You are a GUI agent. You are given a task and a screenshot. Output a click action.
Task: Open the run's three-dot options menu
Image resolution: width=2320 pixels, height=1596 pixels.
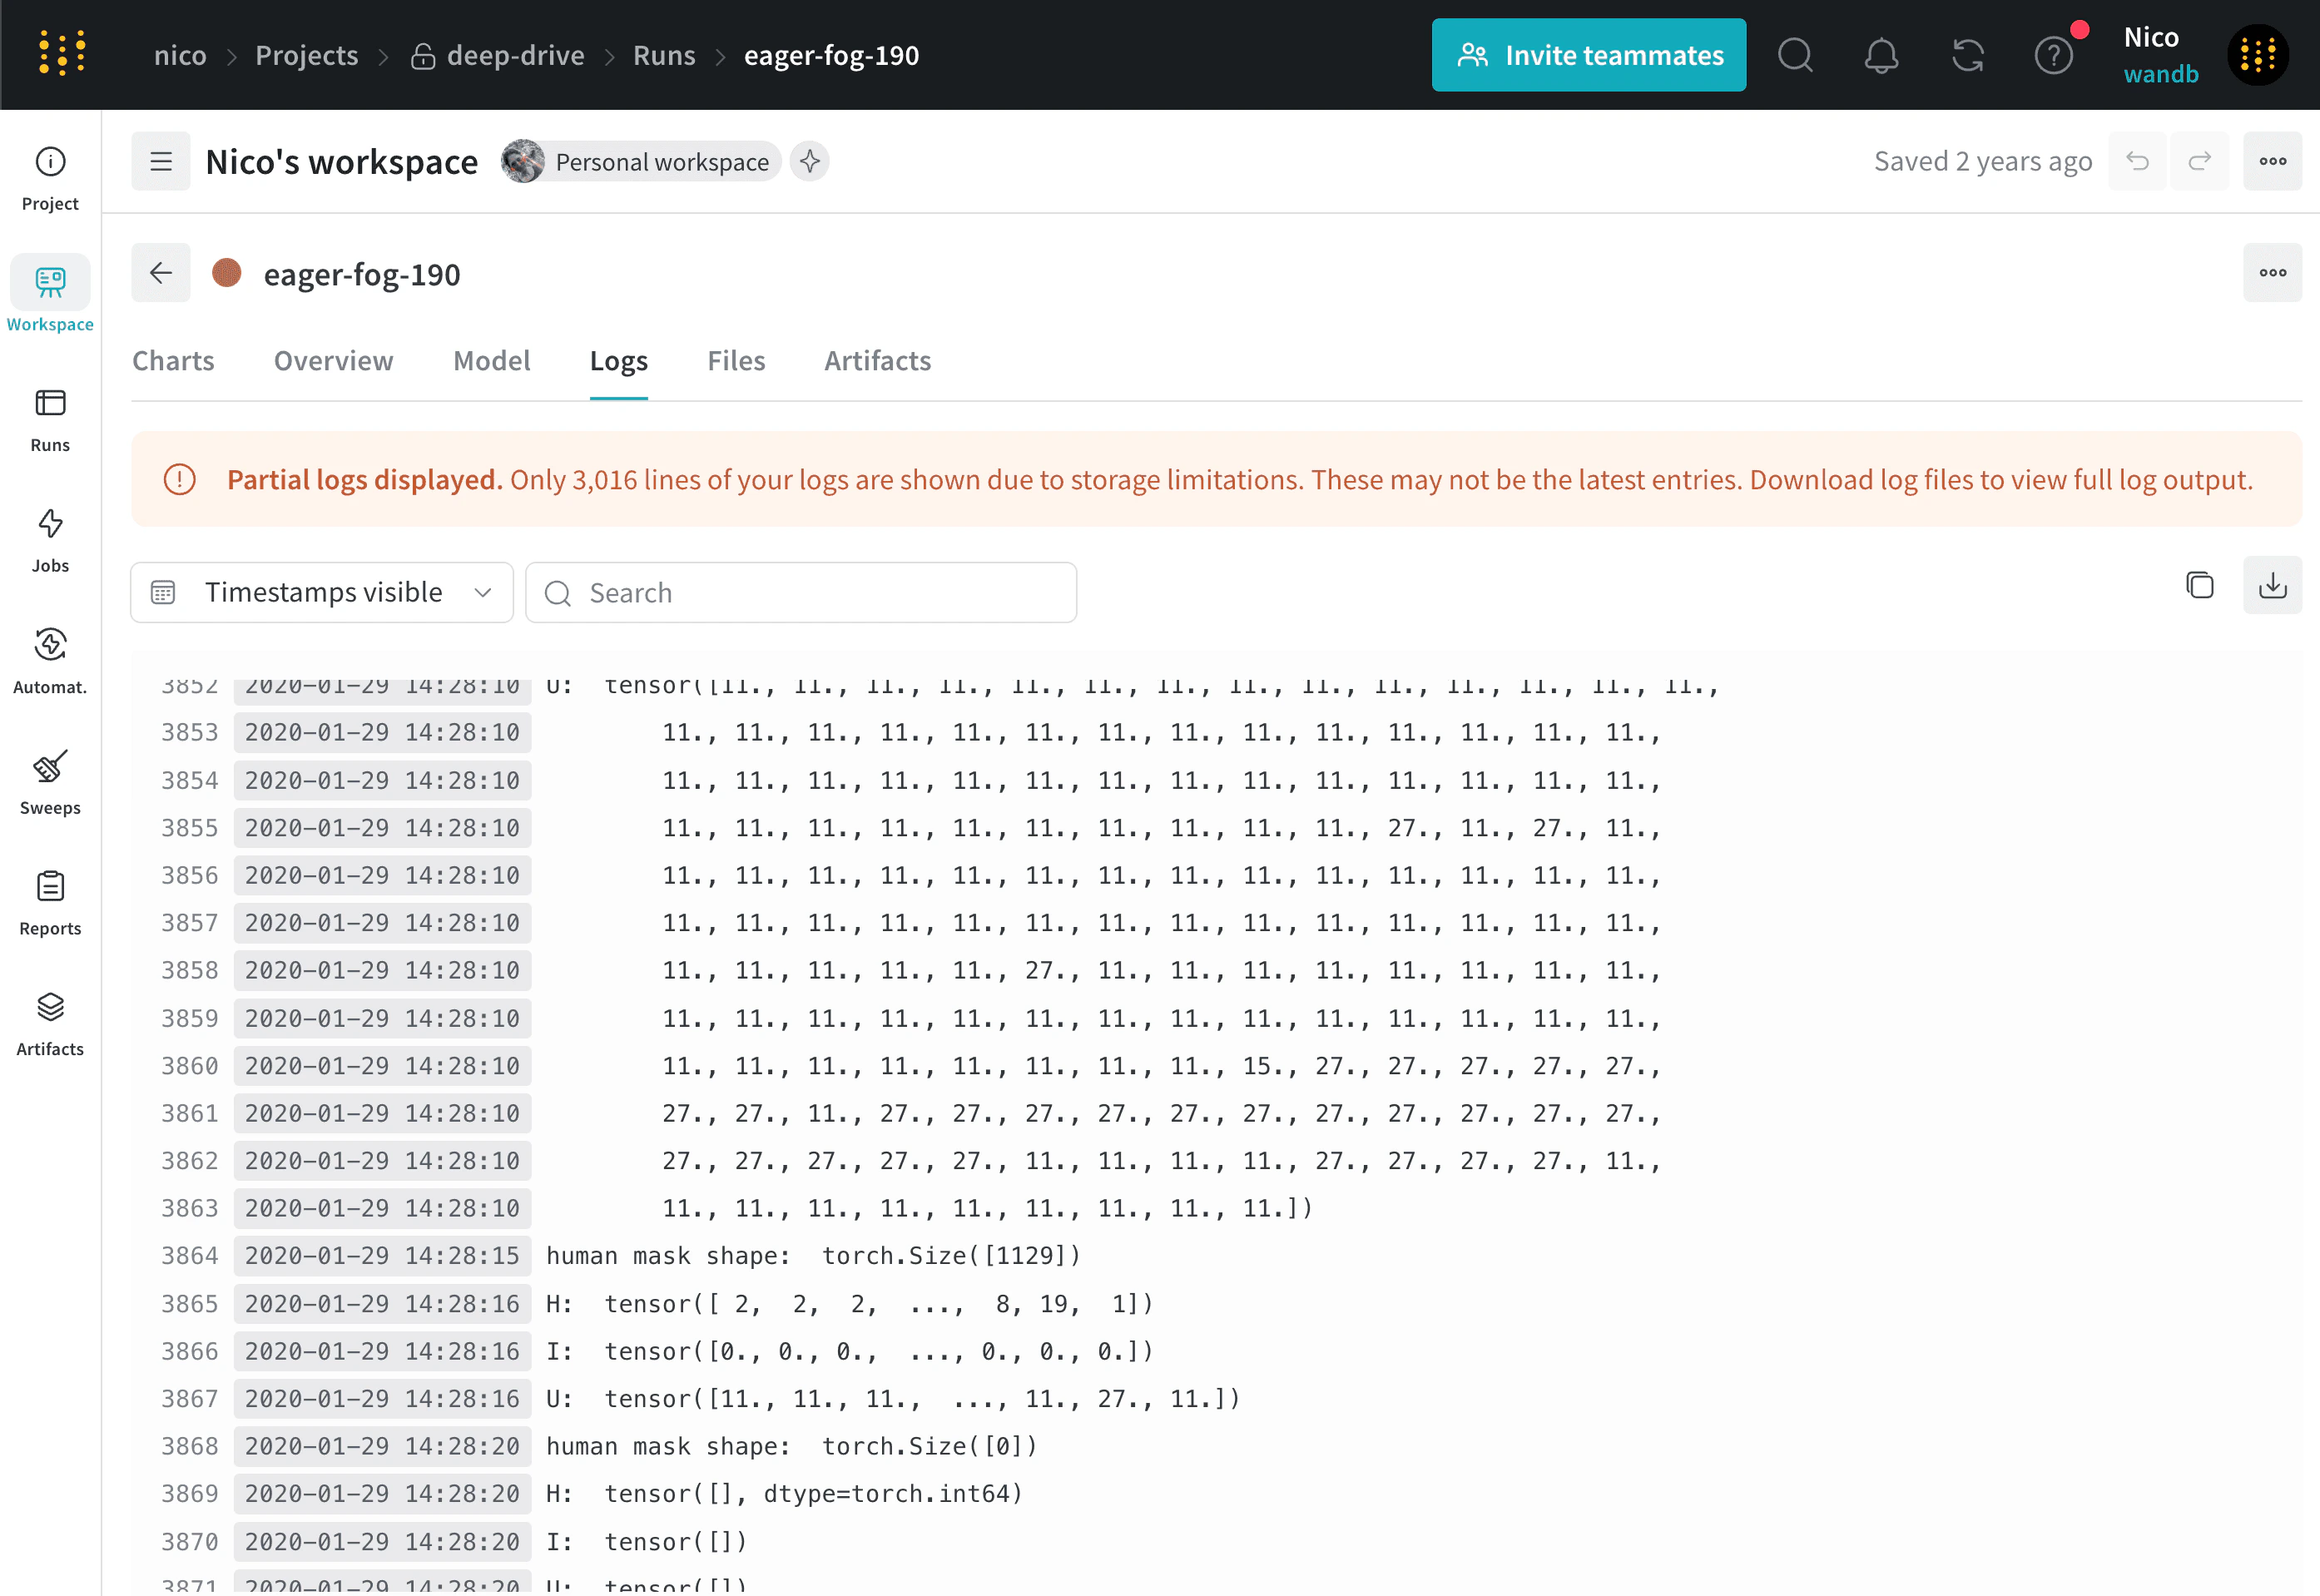click(2272, 273)
